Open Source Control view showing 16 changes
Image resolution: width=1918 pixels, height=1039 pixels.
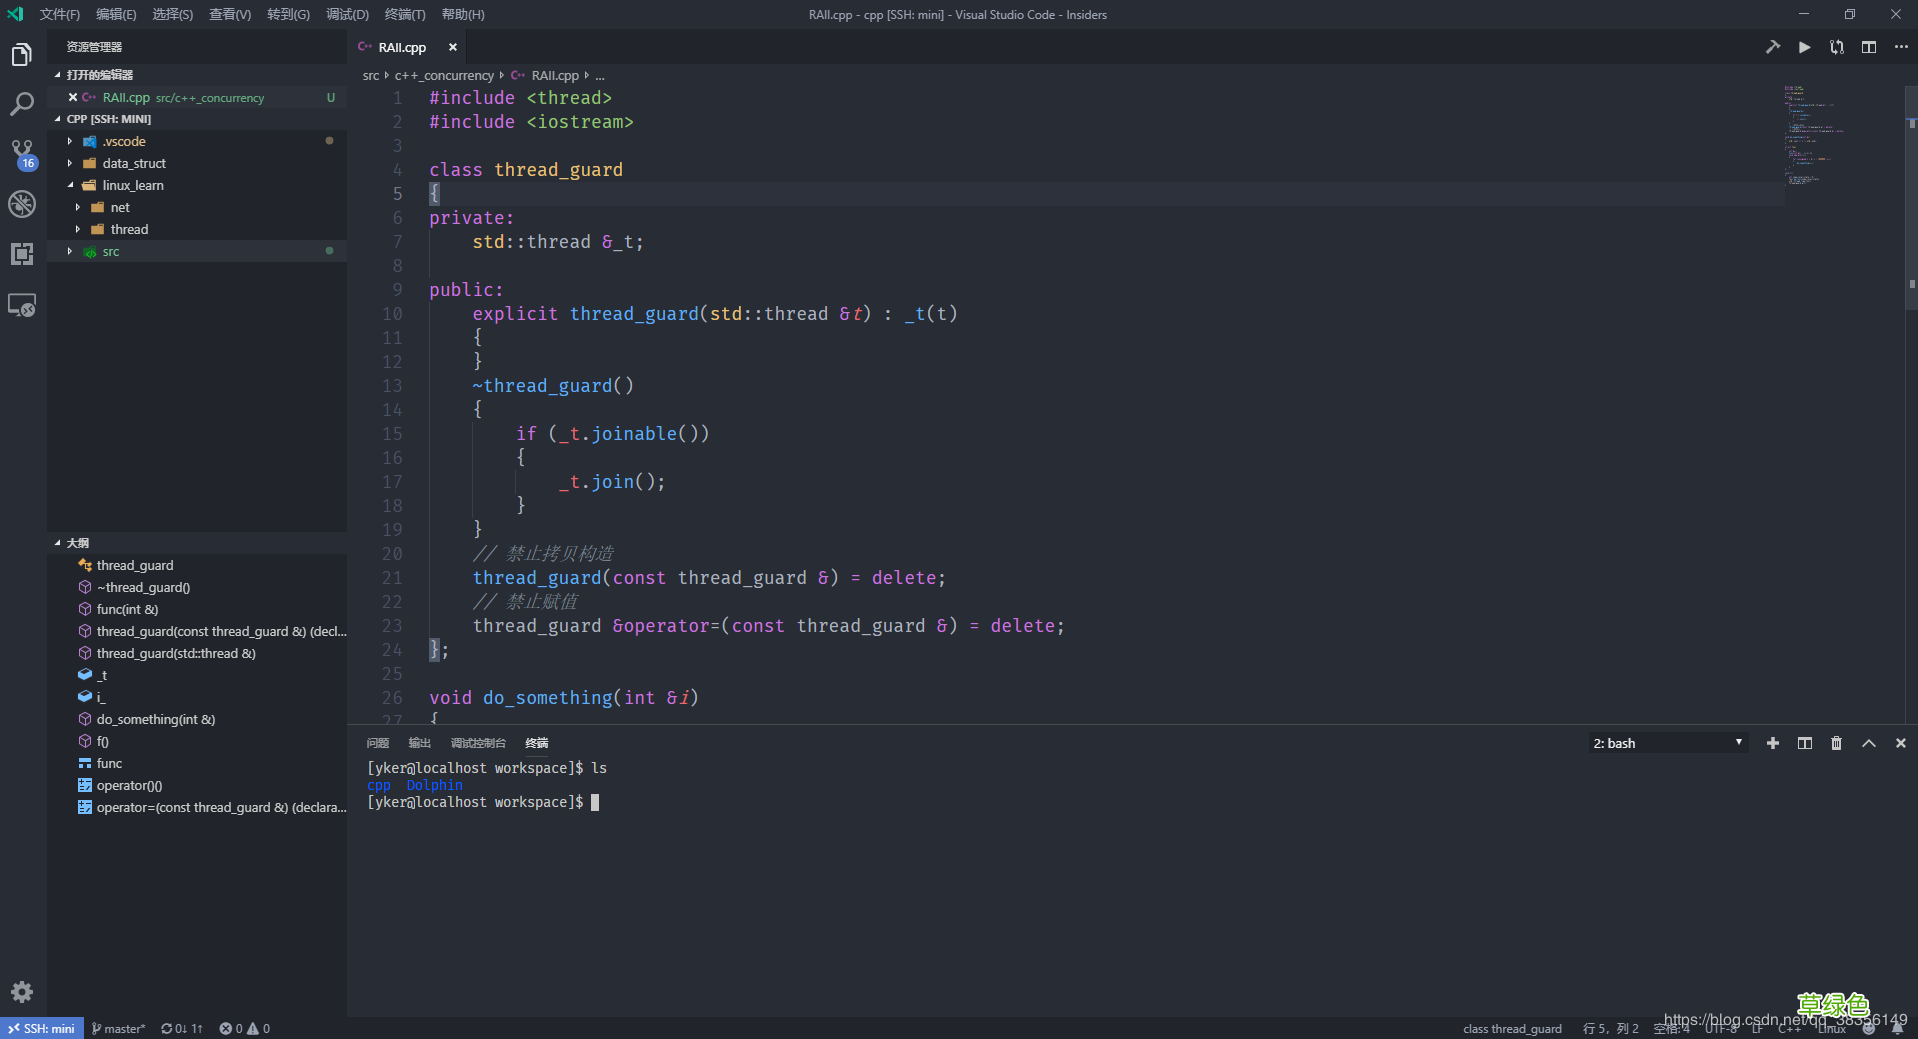coord(21,153)
